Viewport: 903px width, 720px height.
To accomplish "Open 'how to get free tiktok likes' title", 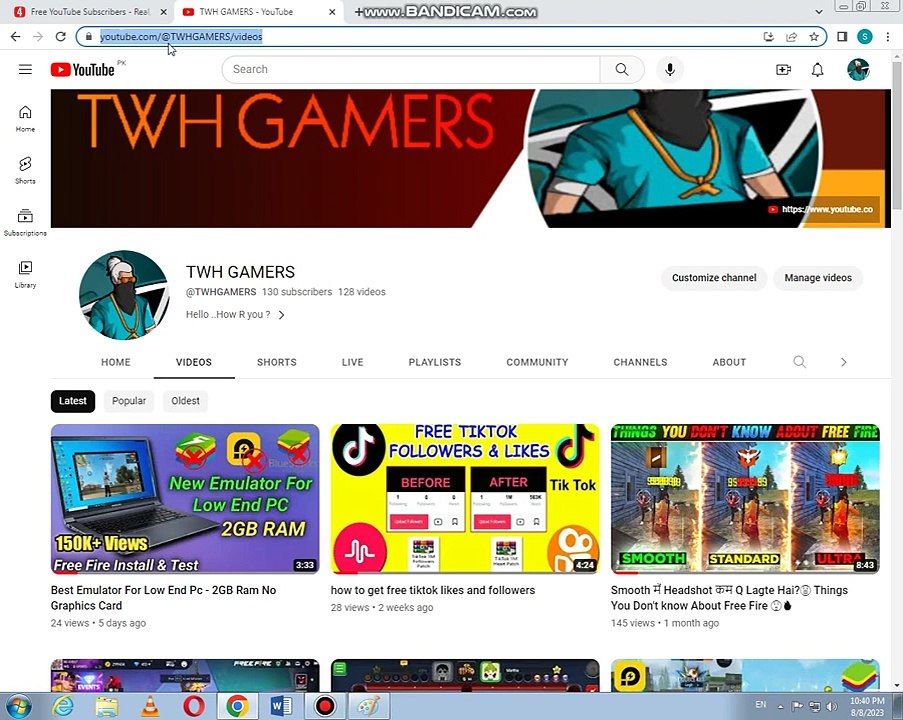I will [432, 590].
